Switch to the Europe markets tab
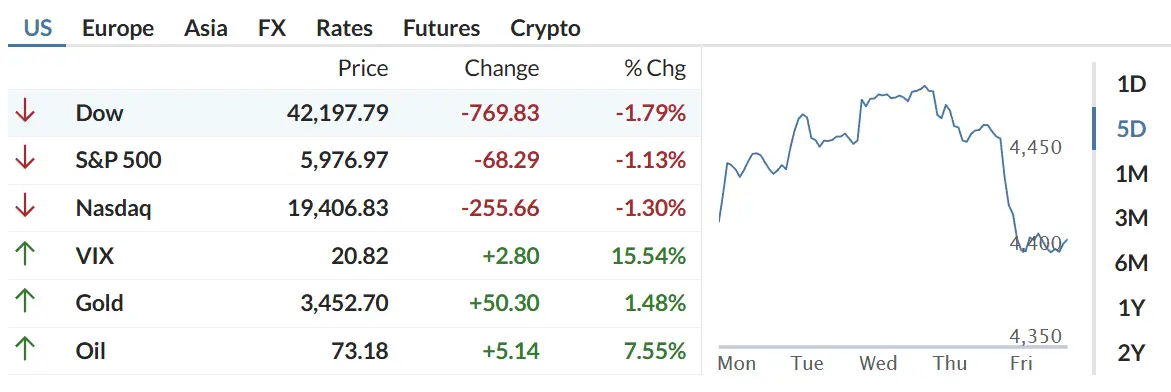 pyautogui.click(x=118, y=28)
